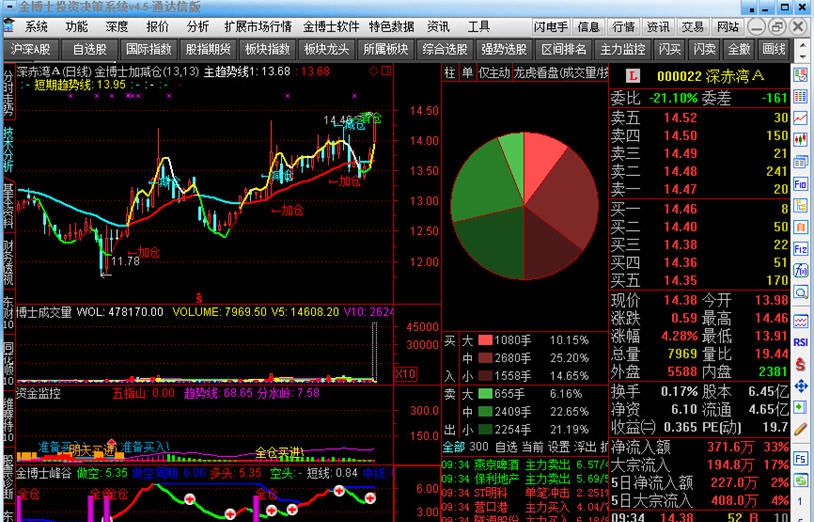Open the colored grid table icon

(x=800, y=97)
